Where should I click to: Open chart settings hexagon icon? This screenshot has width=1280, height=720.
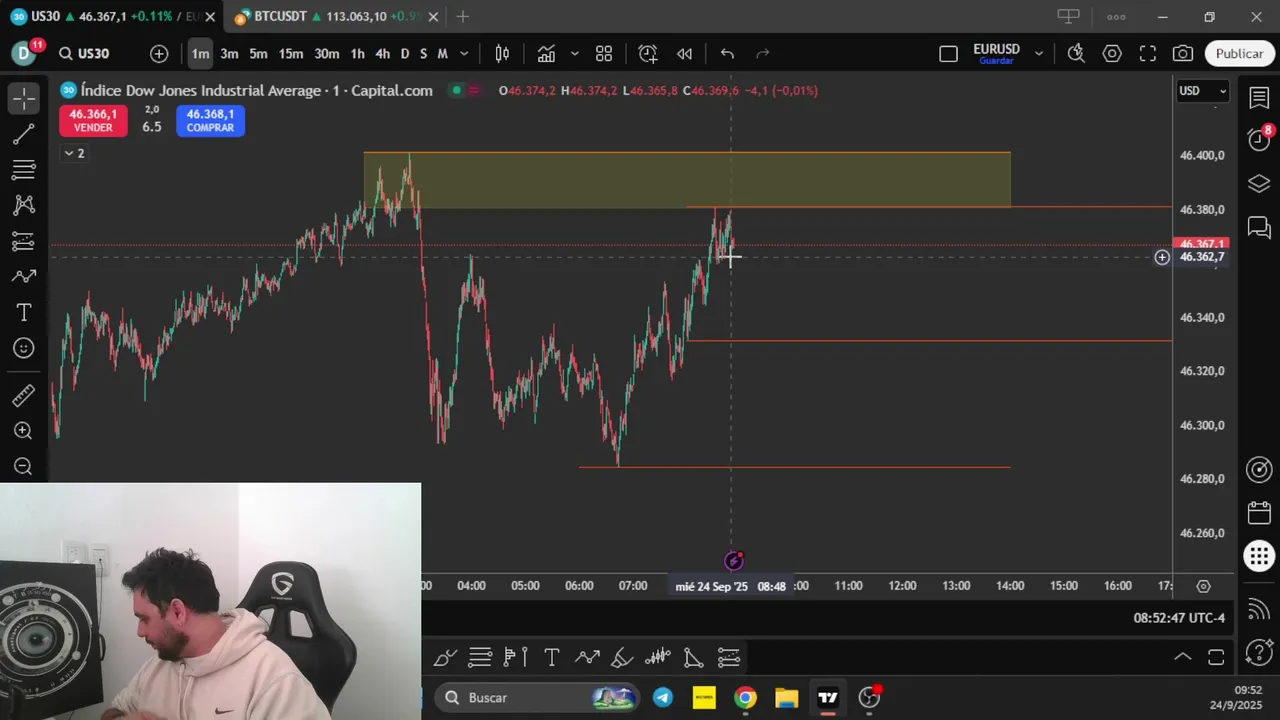pyautogui.click(x=1112, y=54)
